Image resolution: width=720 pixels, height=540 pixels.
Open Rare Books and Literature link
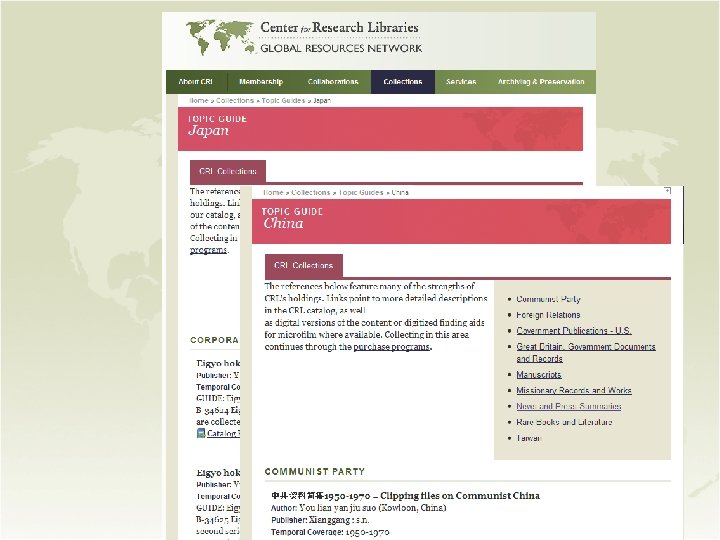[564, 422]
